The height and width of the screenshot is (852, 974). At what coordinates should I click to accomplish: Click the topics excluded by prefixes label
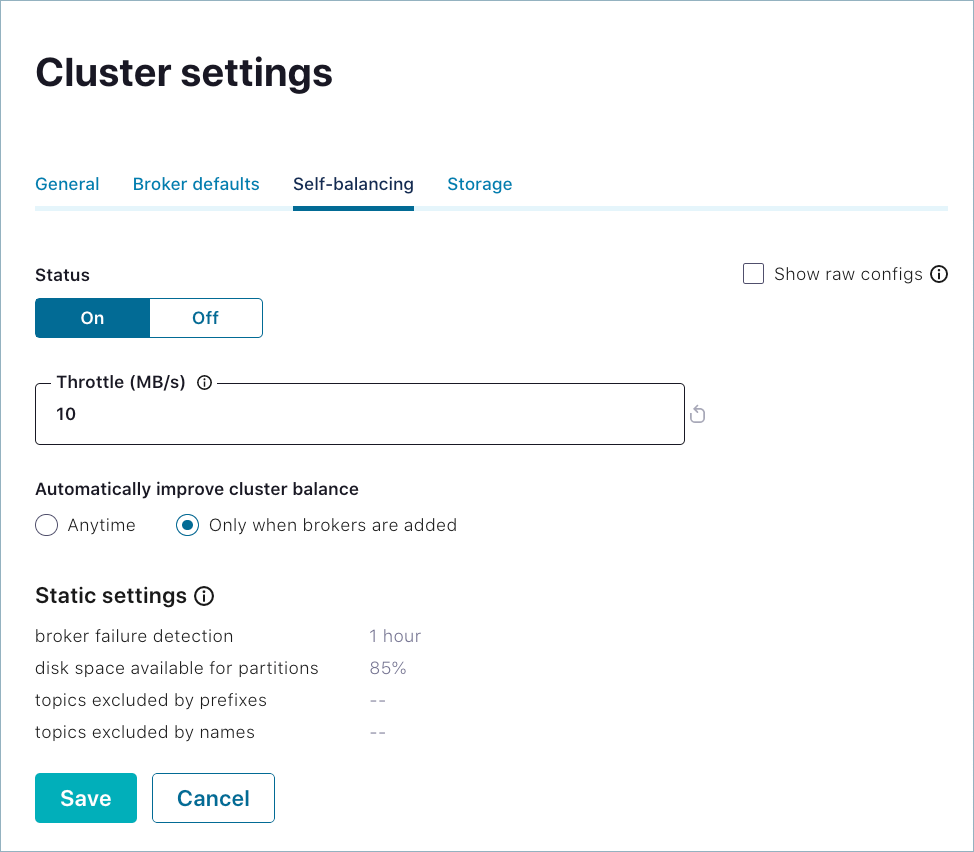(x=151, y=700)
